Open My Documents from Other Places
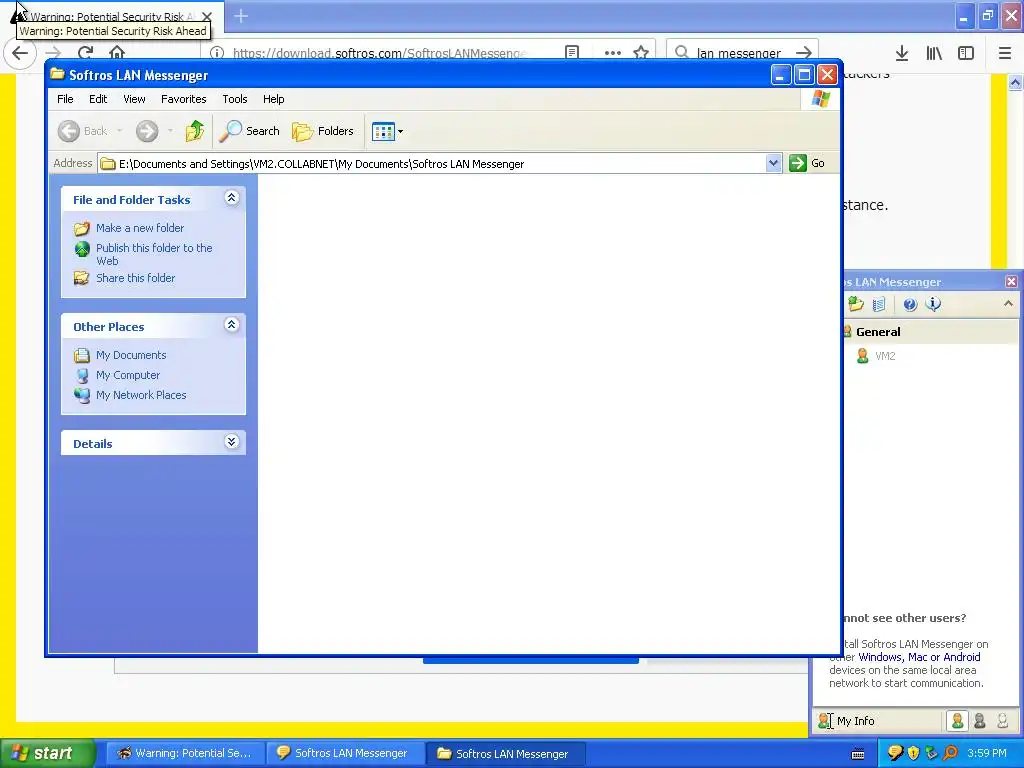Image resolution: width=1024 pixels, height=768 pixels. click(x=131, y=355)
